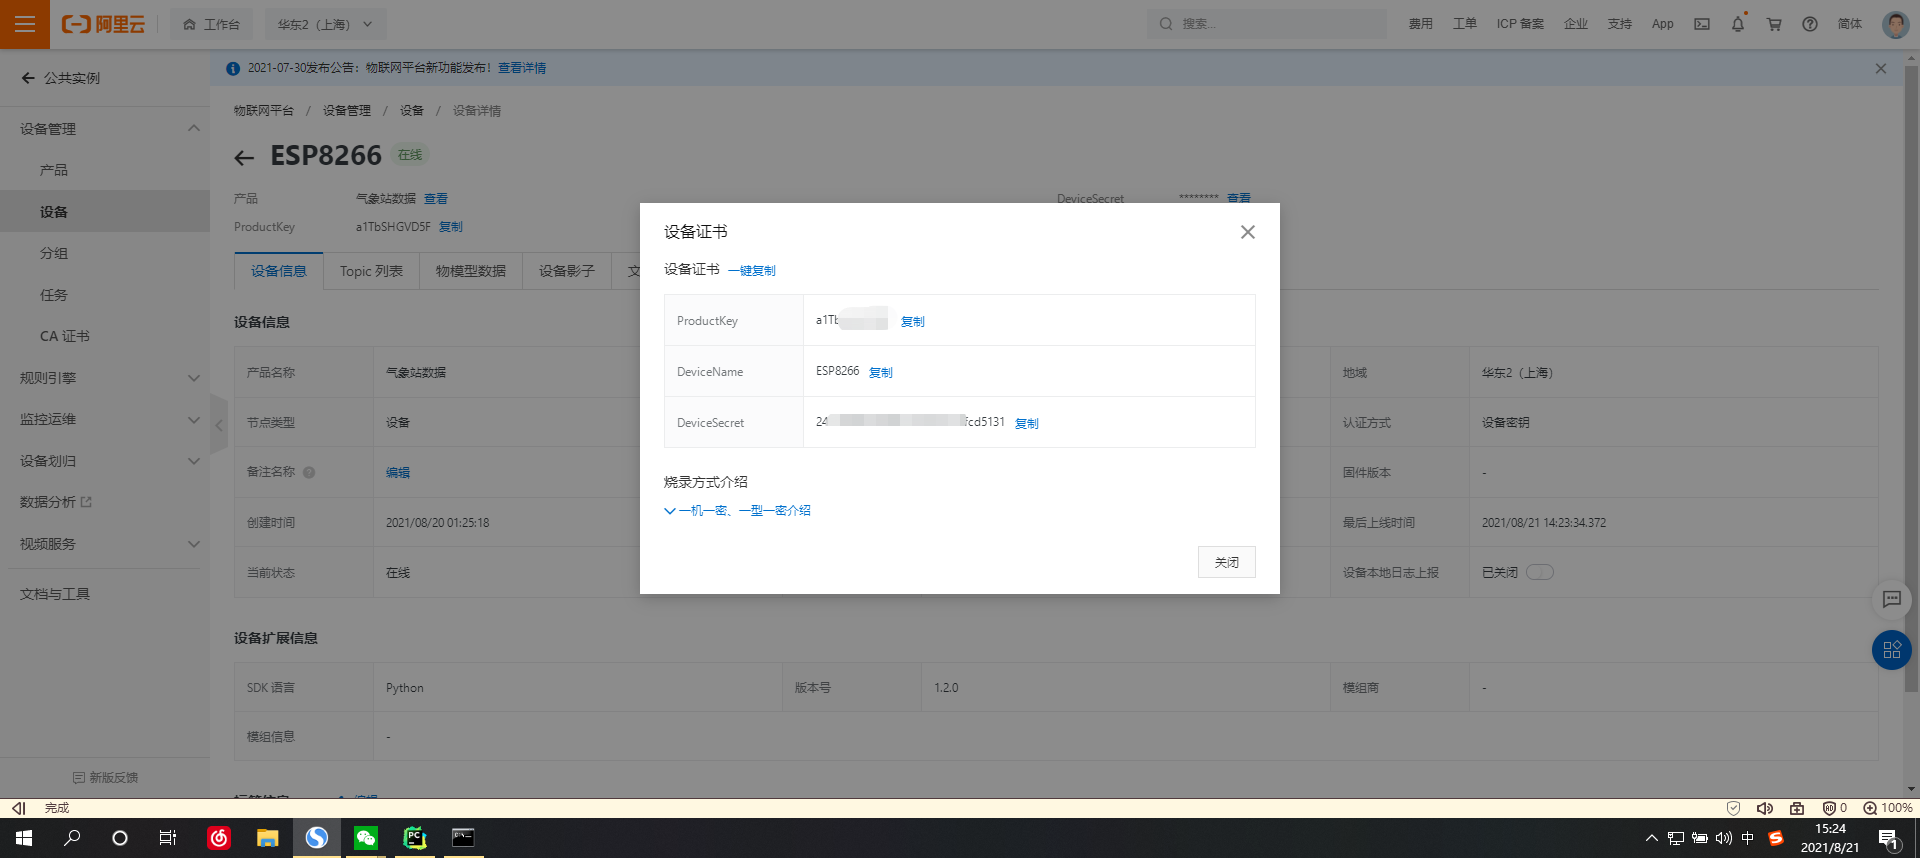
Task: Open the shopping cart icon
Action: (x=1774, y=24)
